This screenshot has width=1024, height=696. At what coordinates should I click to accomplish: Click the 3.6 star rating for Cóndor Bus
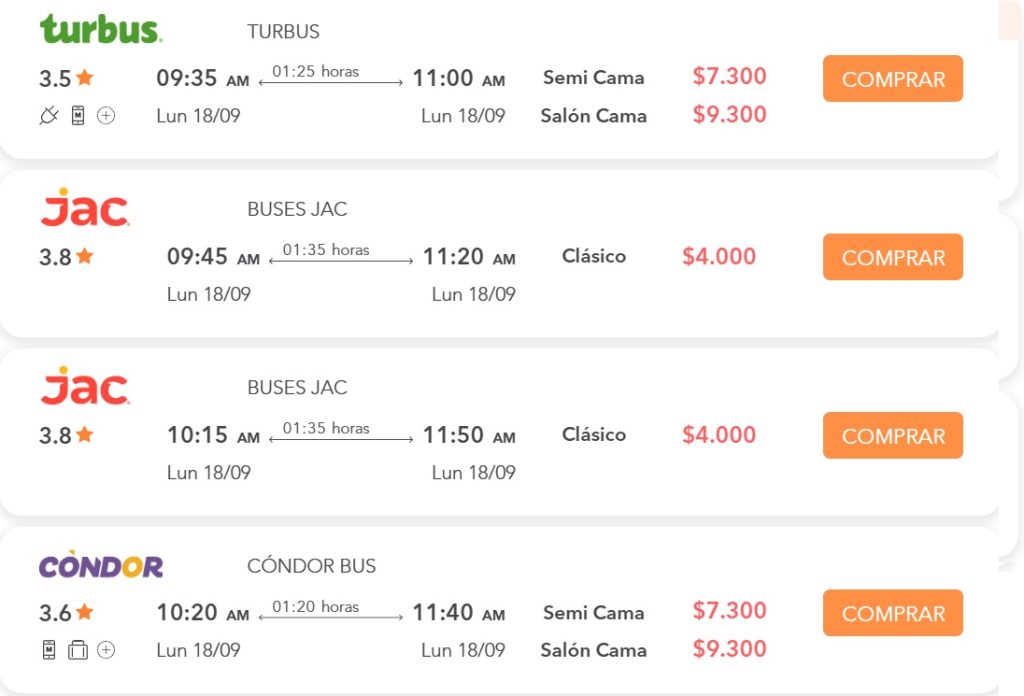66,612
